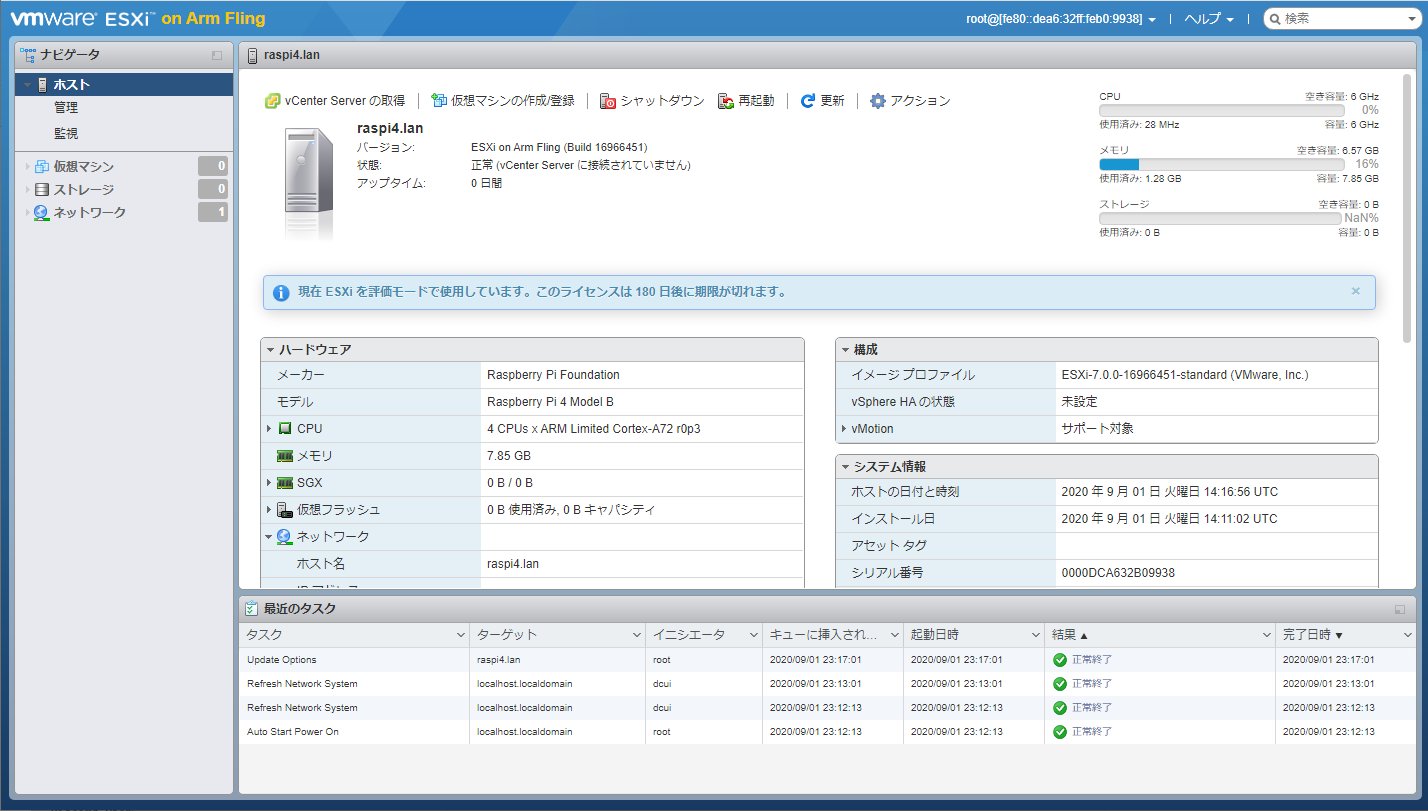The image size is (1428, 811).
Task: Click the actions (アクション) button
Action: click(910, 101)
